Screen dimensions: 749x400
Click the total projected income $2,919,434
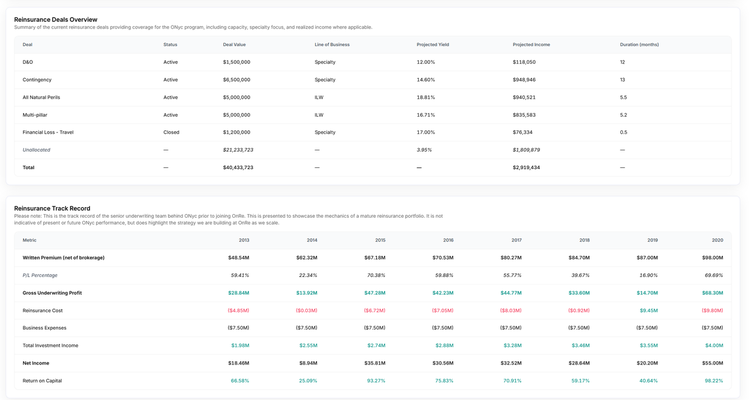pyautogui.click(x=526, y=167)
